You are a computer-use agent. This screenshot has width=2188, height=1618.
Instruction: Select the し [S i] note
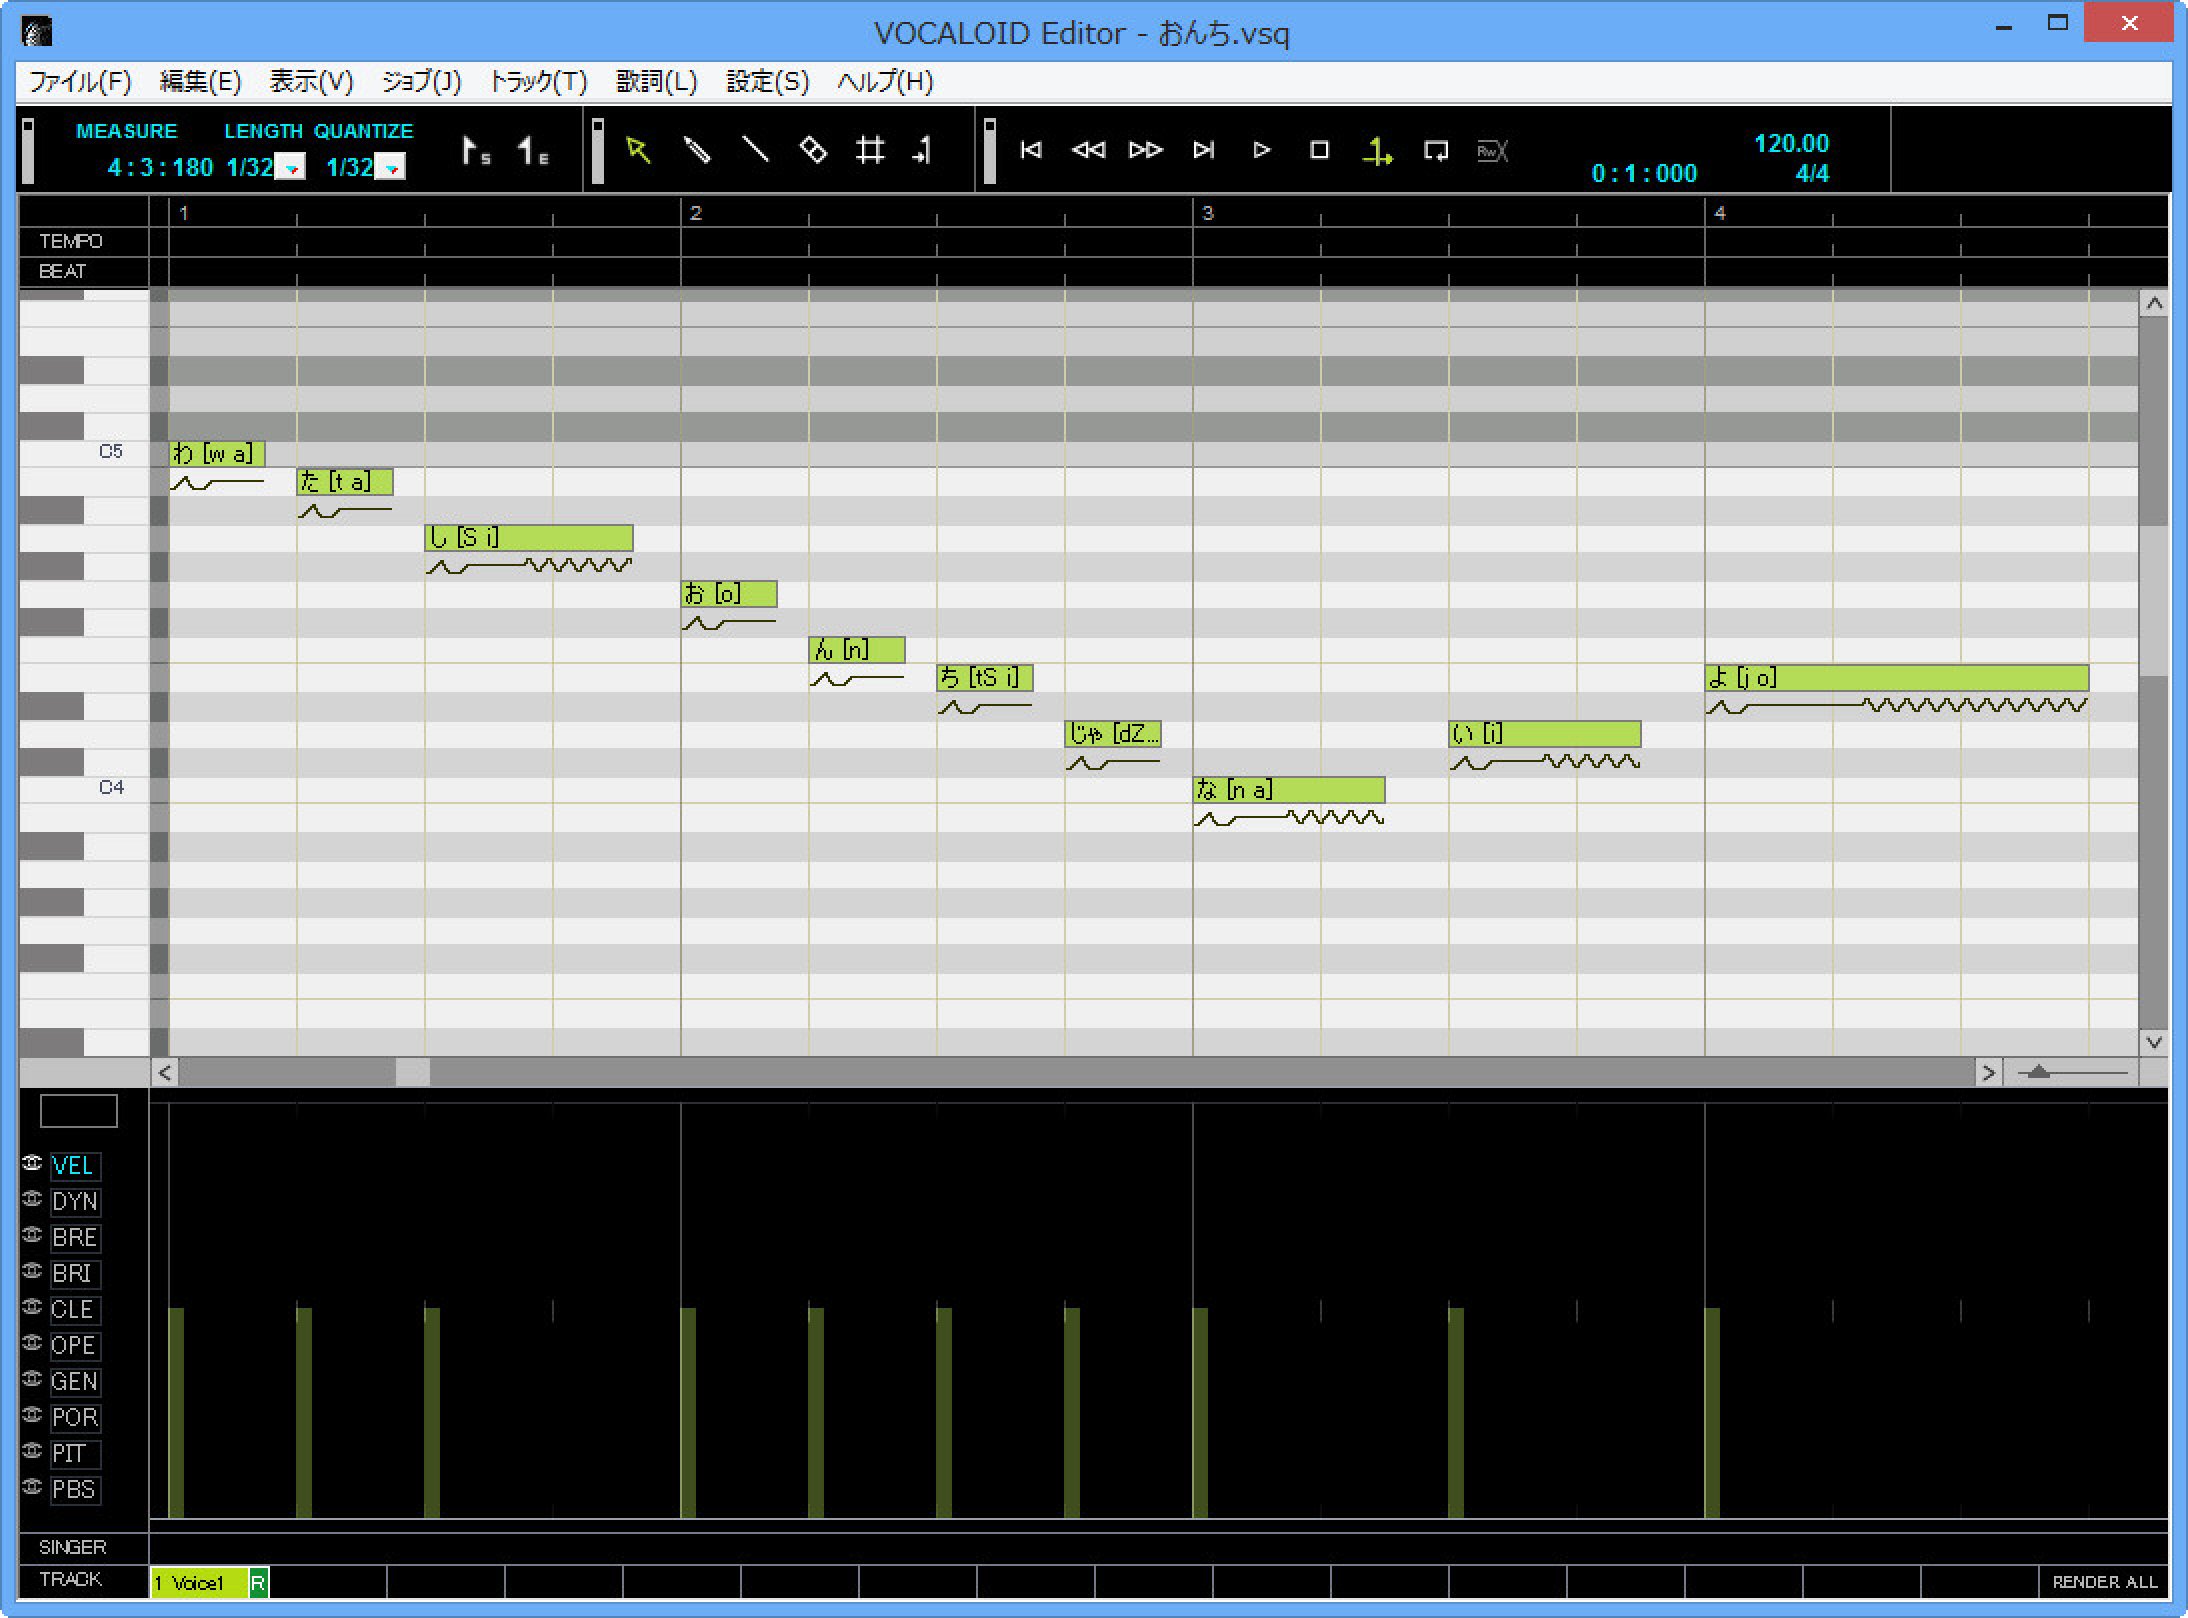529,538
